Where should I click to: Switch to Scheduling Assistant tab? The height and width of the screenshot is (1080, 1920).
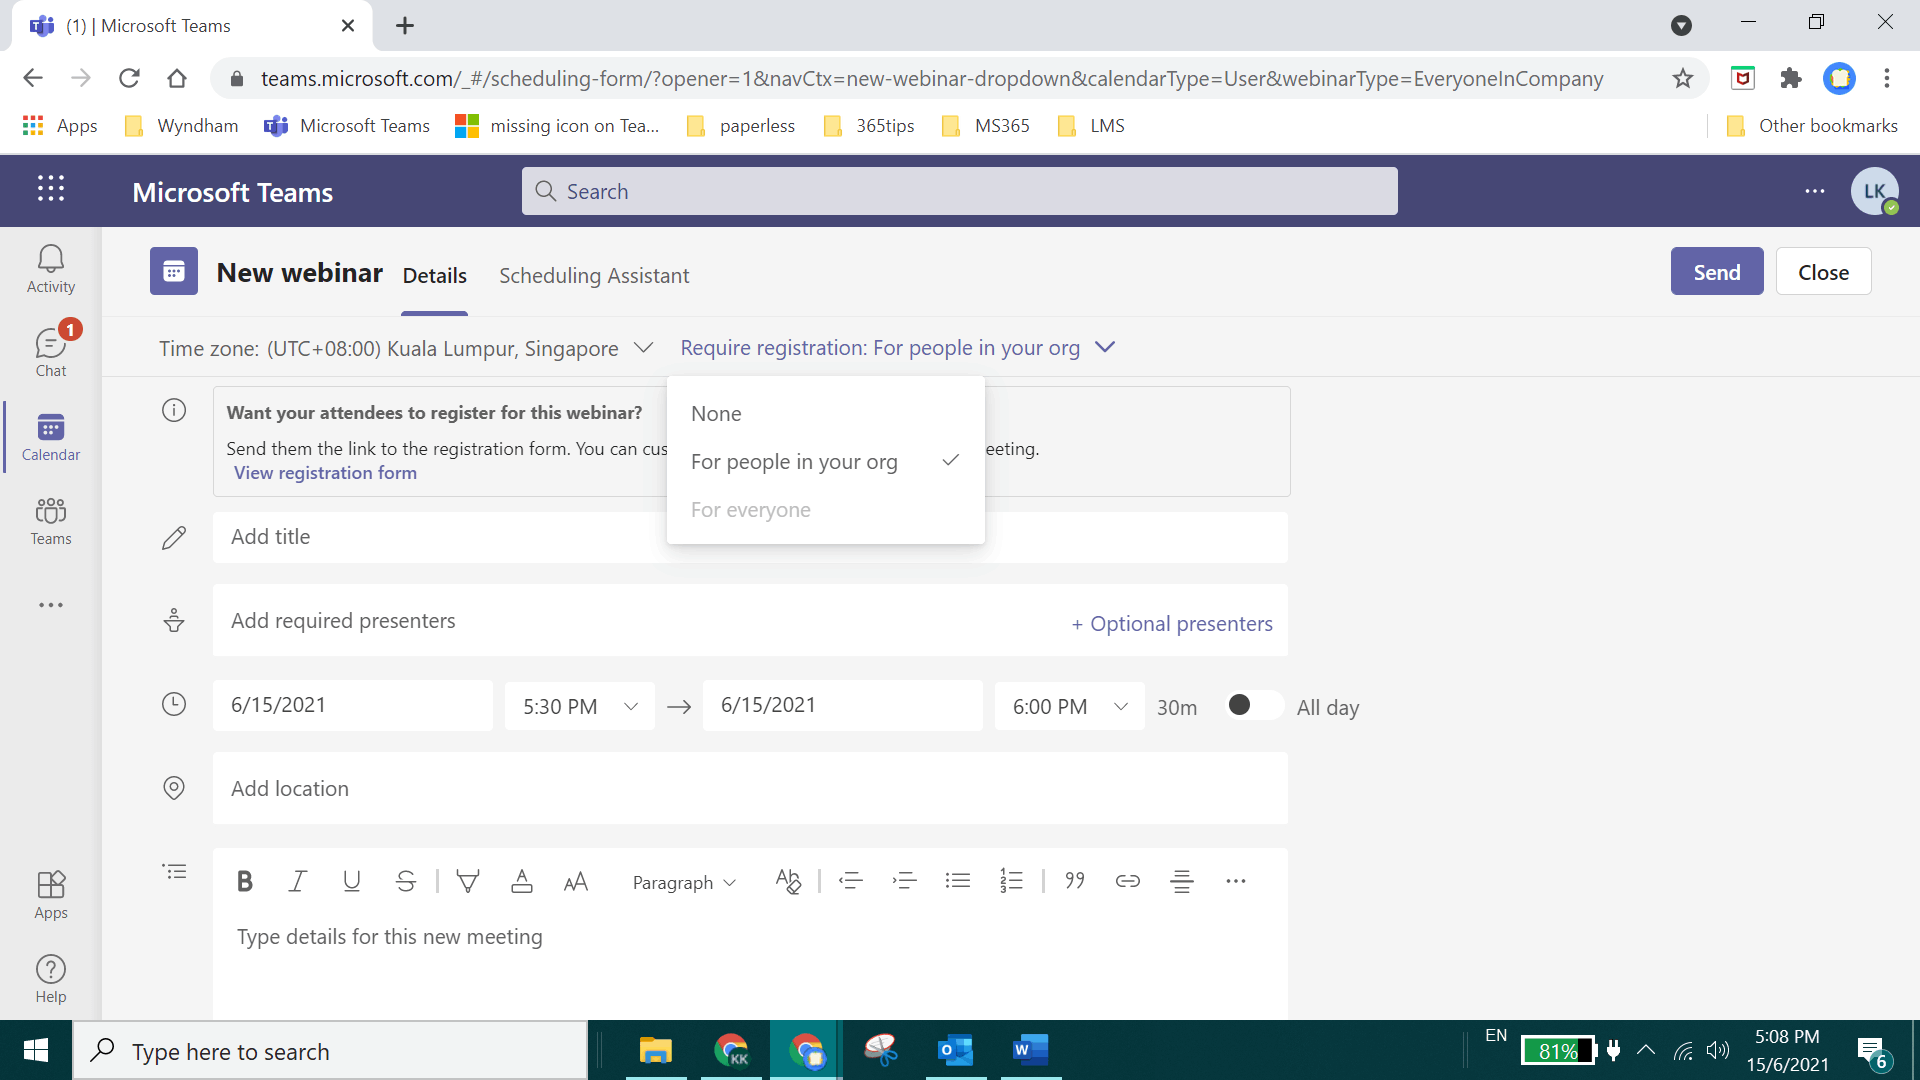click(x=594, y=276)
